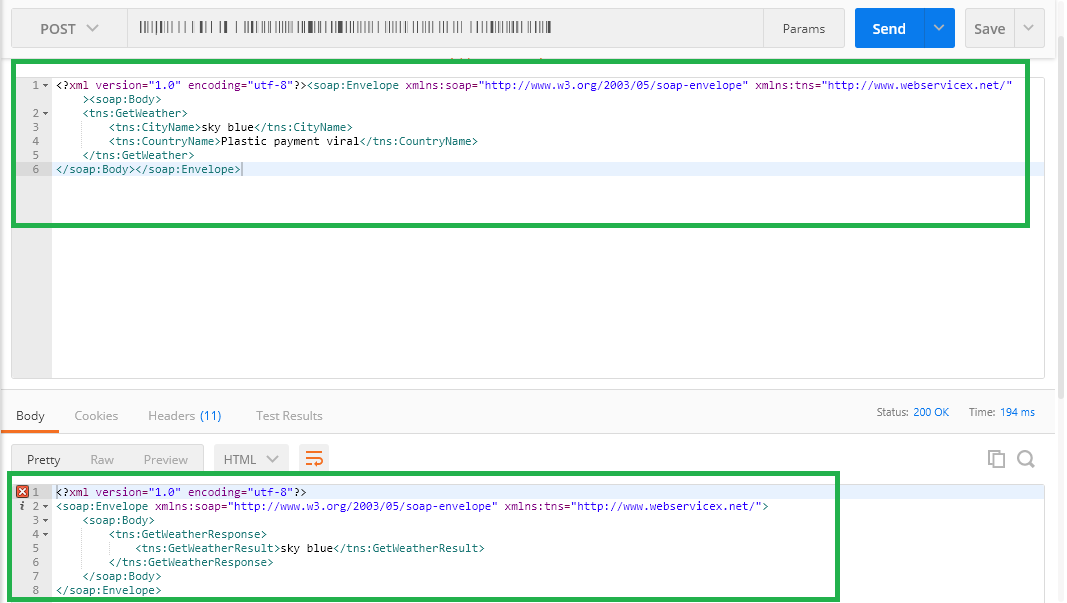Image resolution: width=1067 pixels, height=603 pixels.
Task: Click 'sky blue' in GetWeatherResult line
Action: (x=307, y=548)
